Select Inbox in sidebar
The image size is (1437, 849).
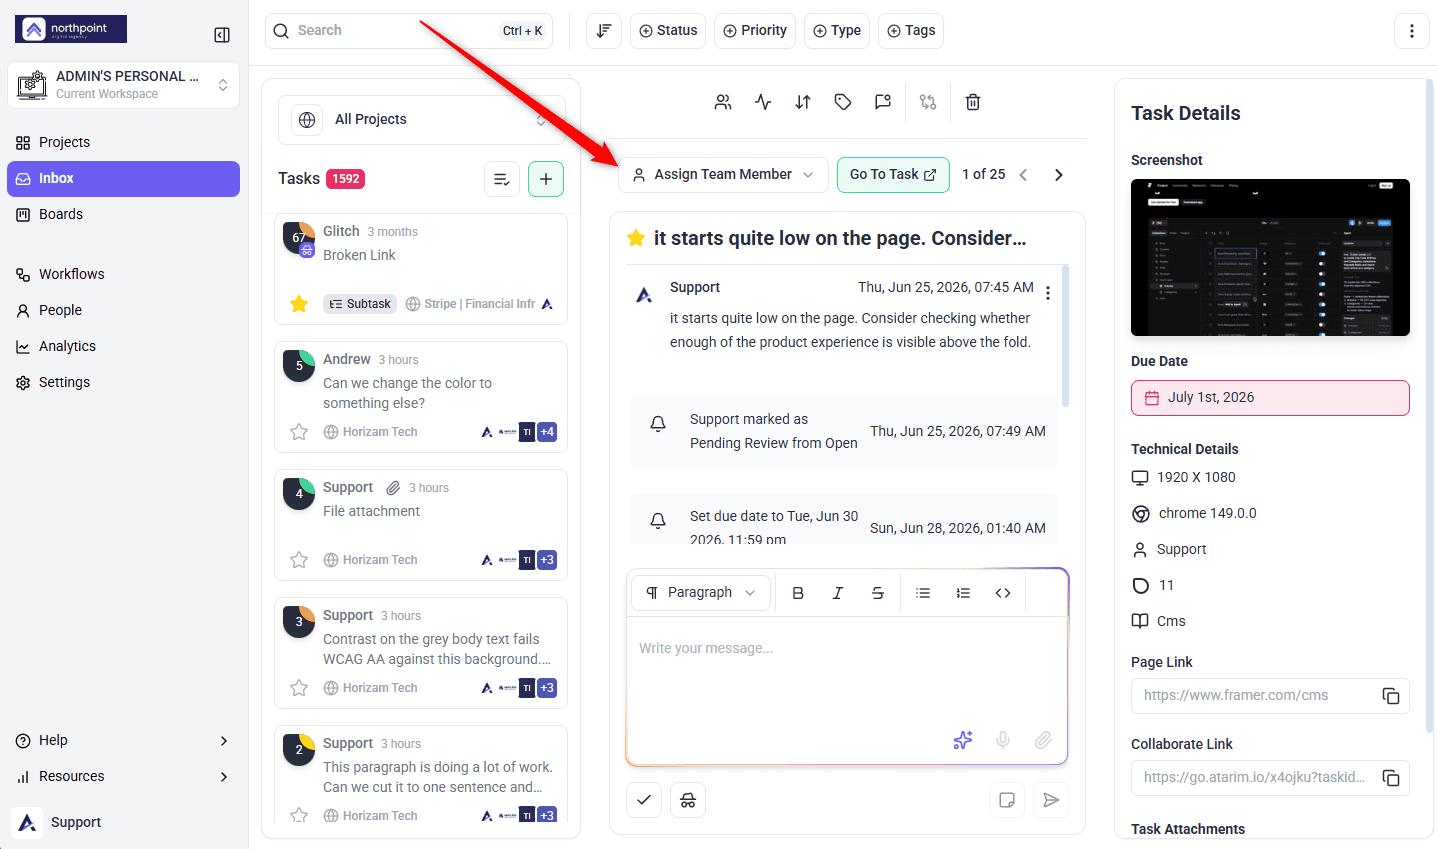[x=123, y=179]
